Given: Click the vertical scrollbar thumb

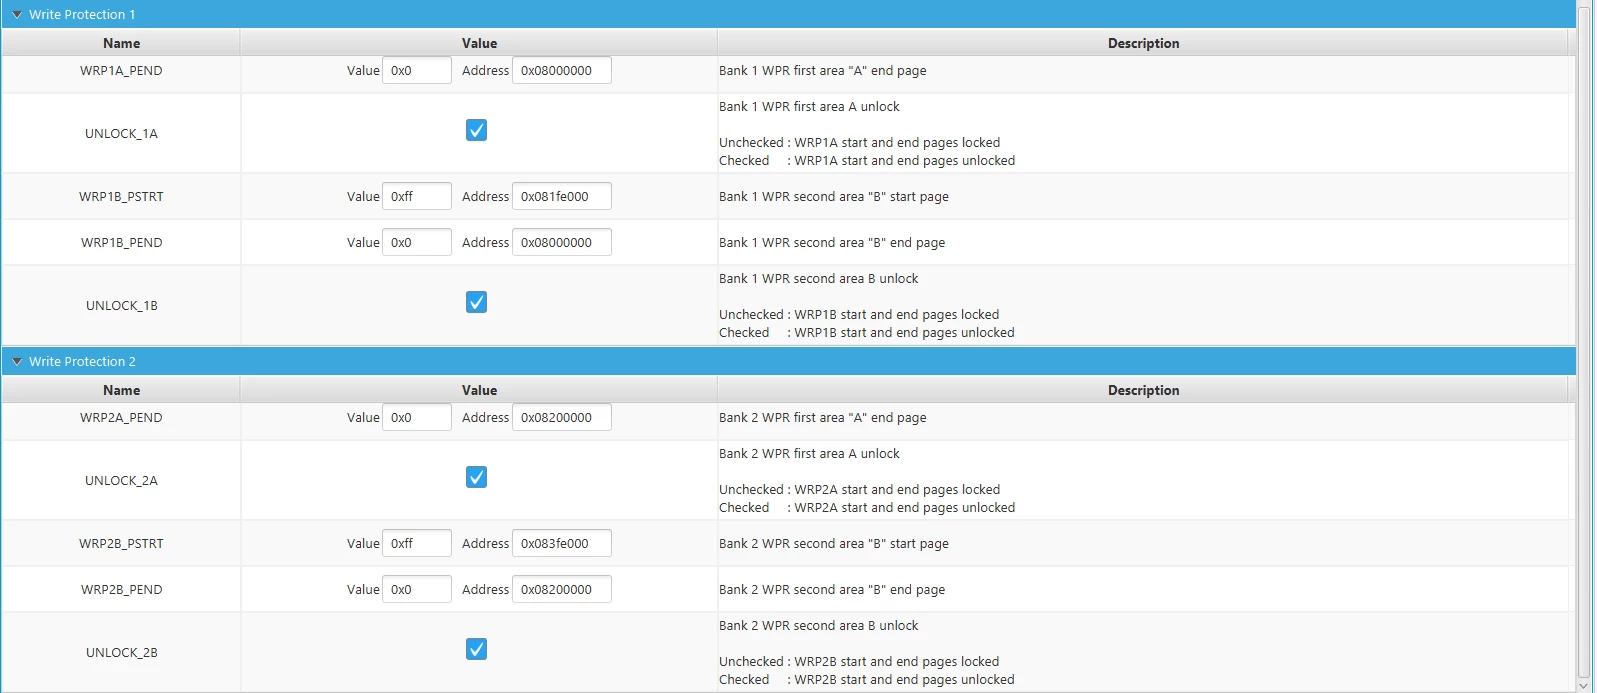Looking at the screenshot, I should [x=1583, y=341].
